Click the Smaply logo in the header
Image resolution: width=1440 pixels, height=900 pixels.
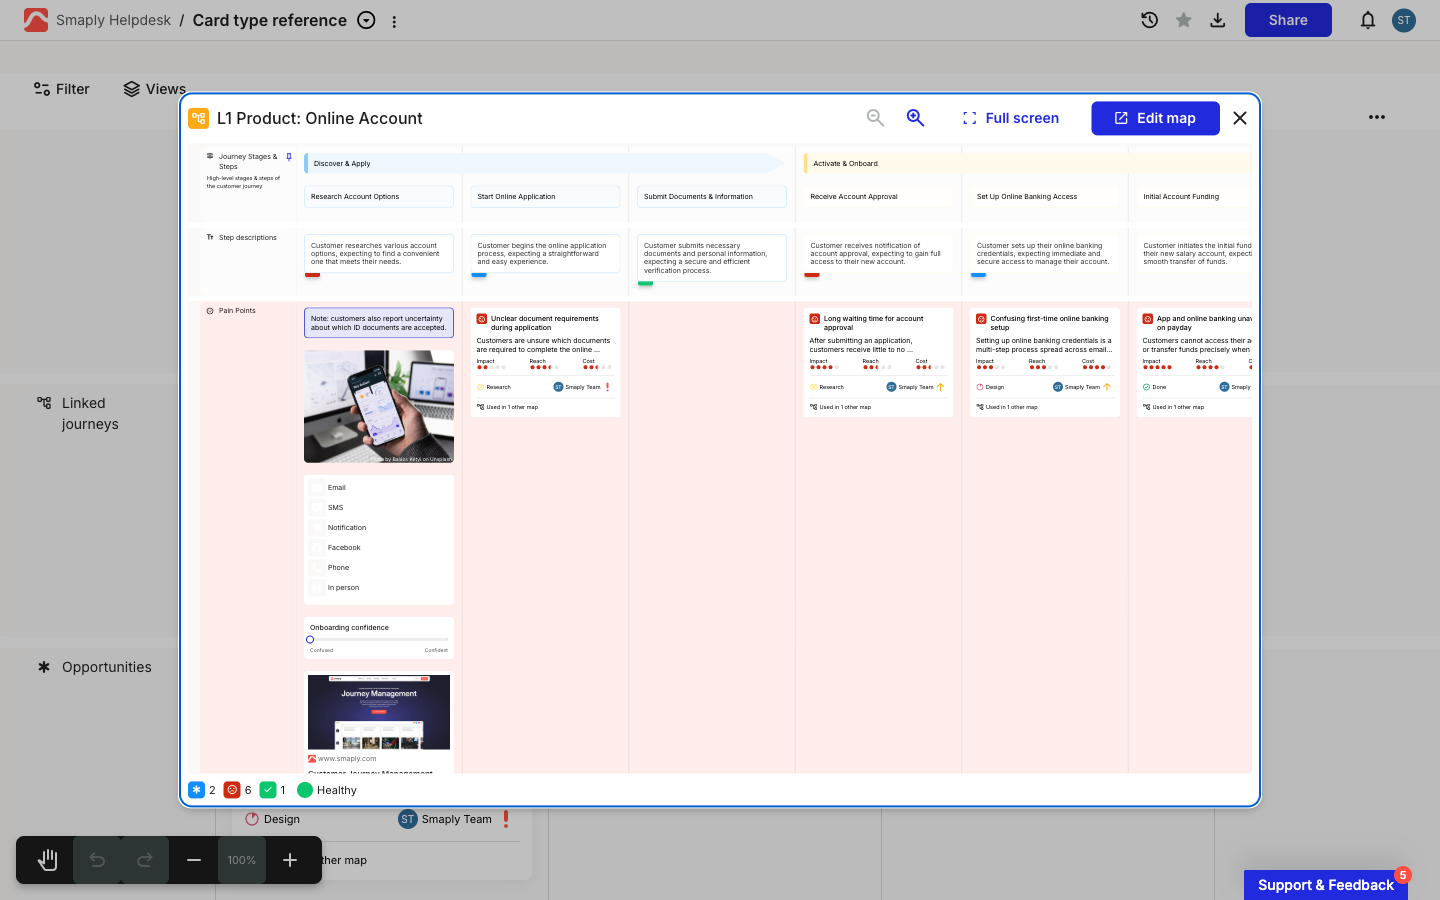point(36,20)
